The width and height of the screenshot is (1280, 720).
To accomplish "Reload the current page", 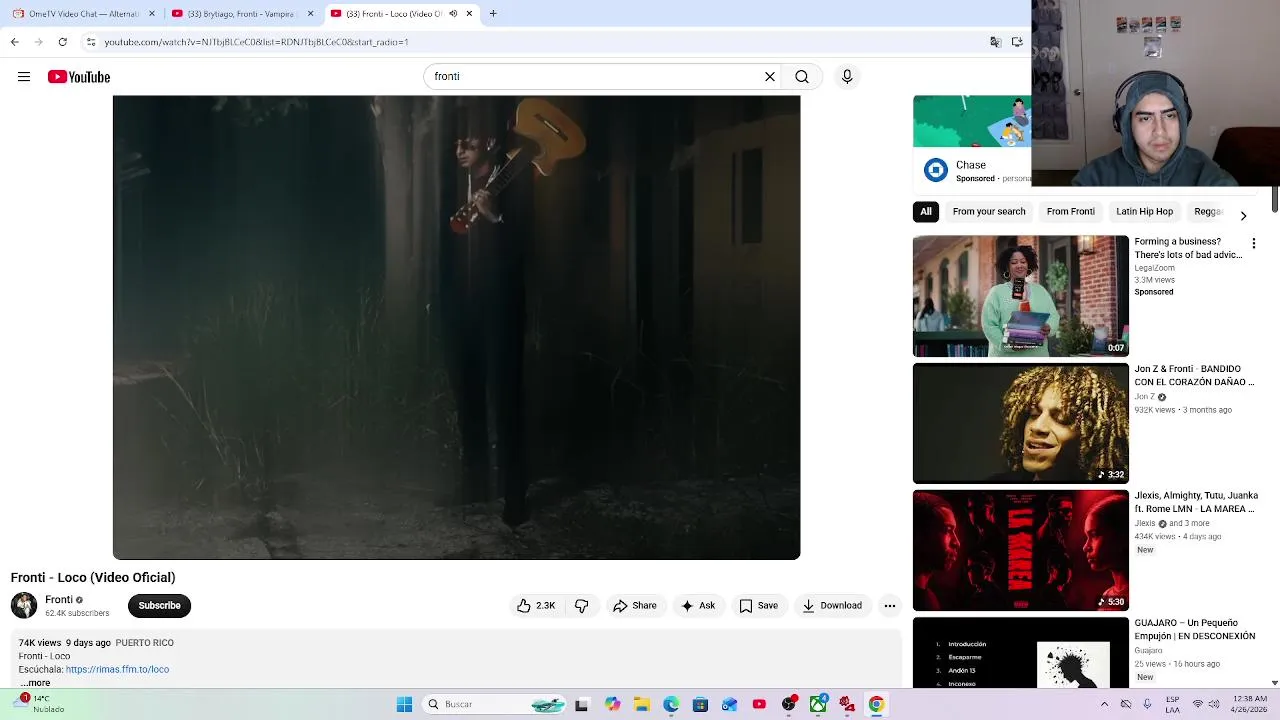I will [62, 42].
